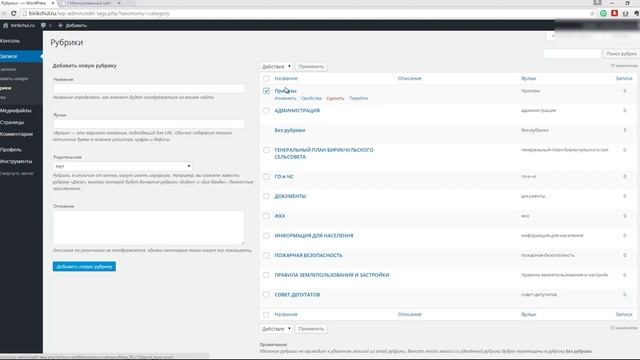Open top Действия bulk actions dropdown

pos(276,67)
